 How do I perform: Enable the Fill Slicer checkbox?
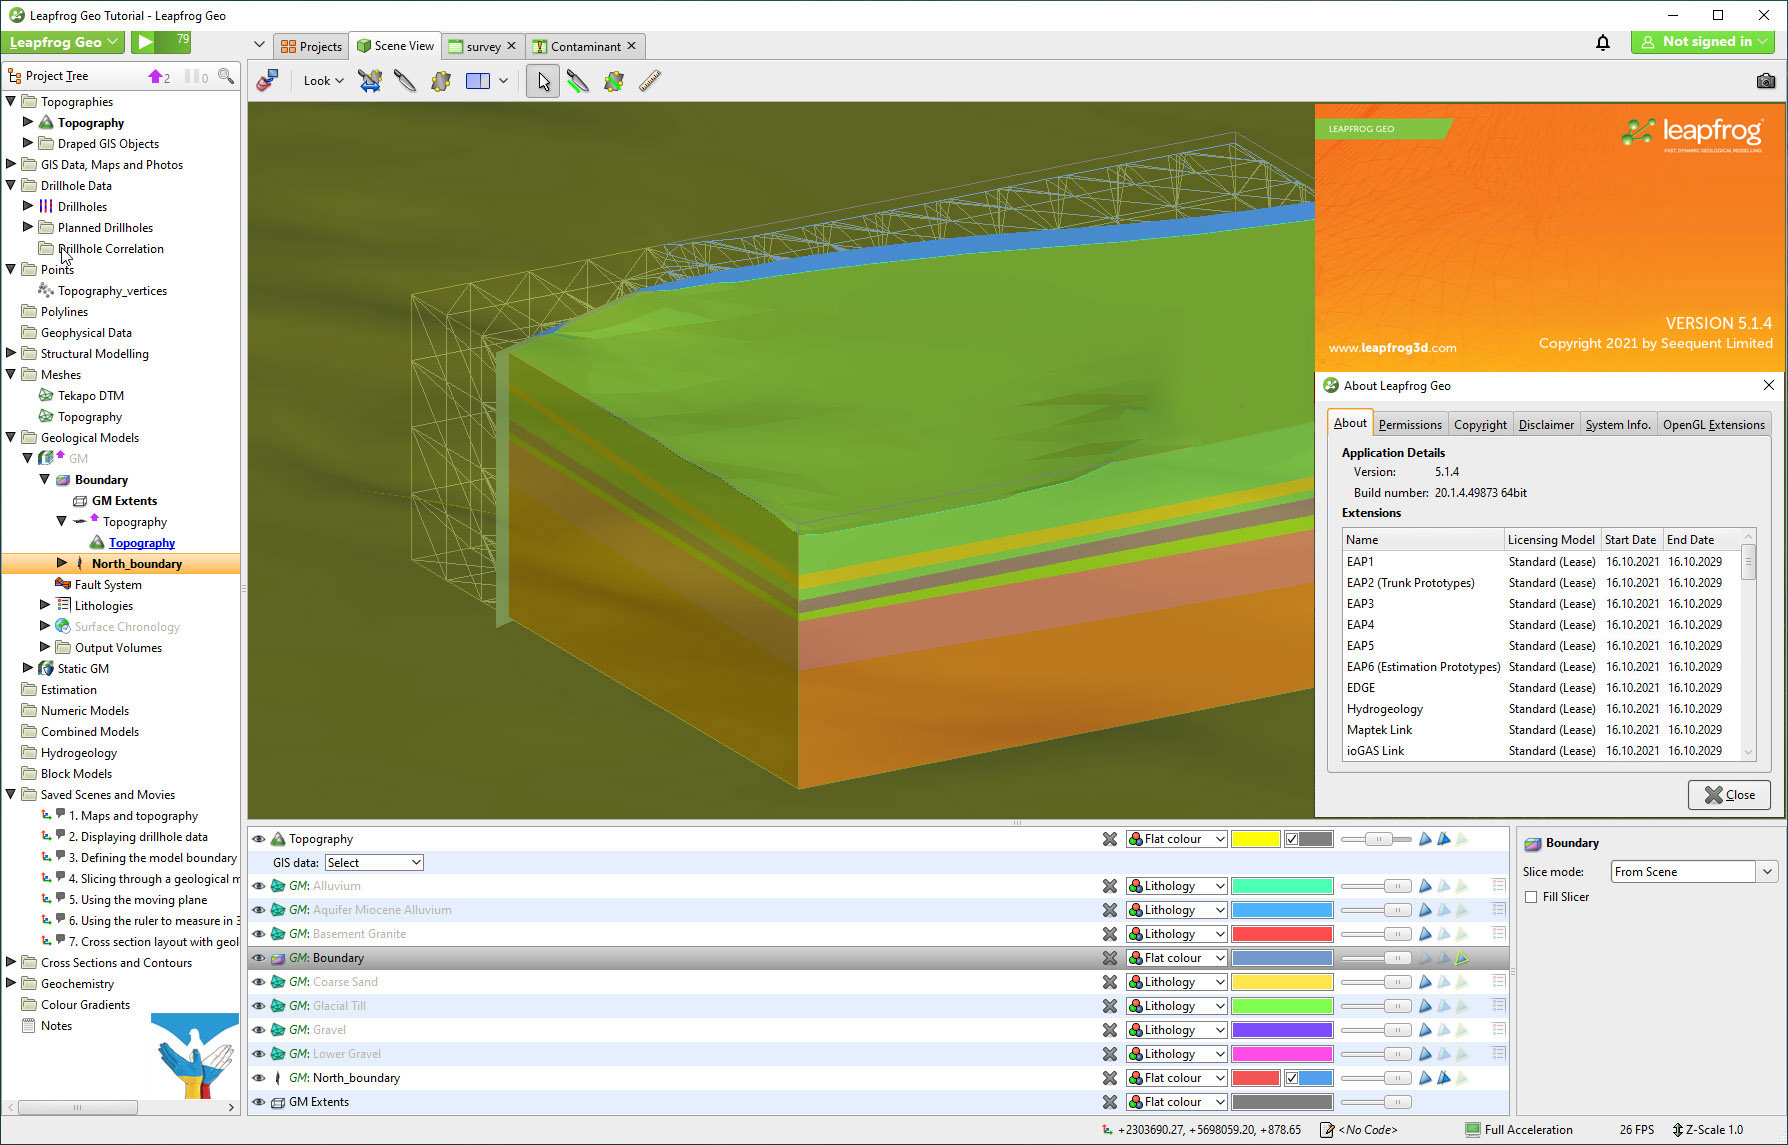(1531, 897)
